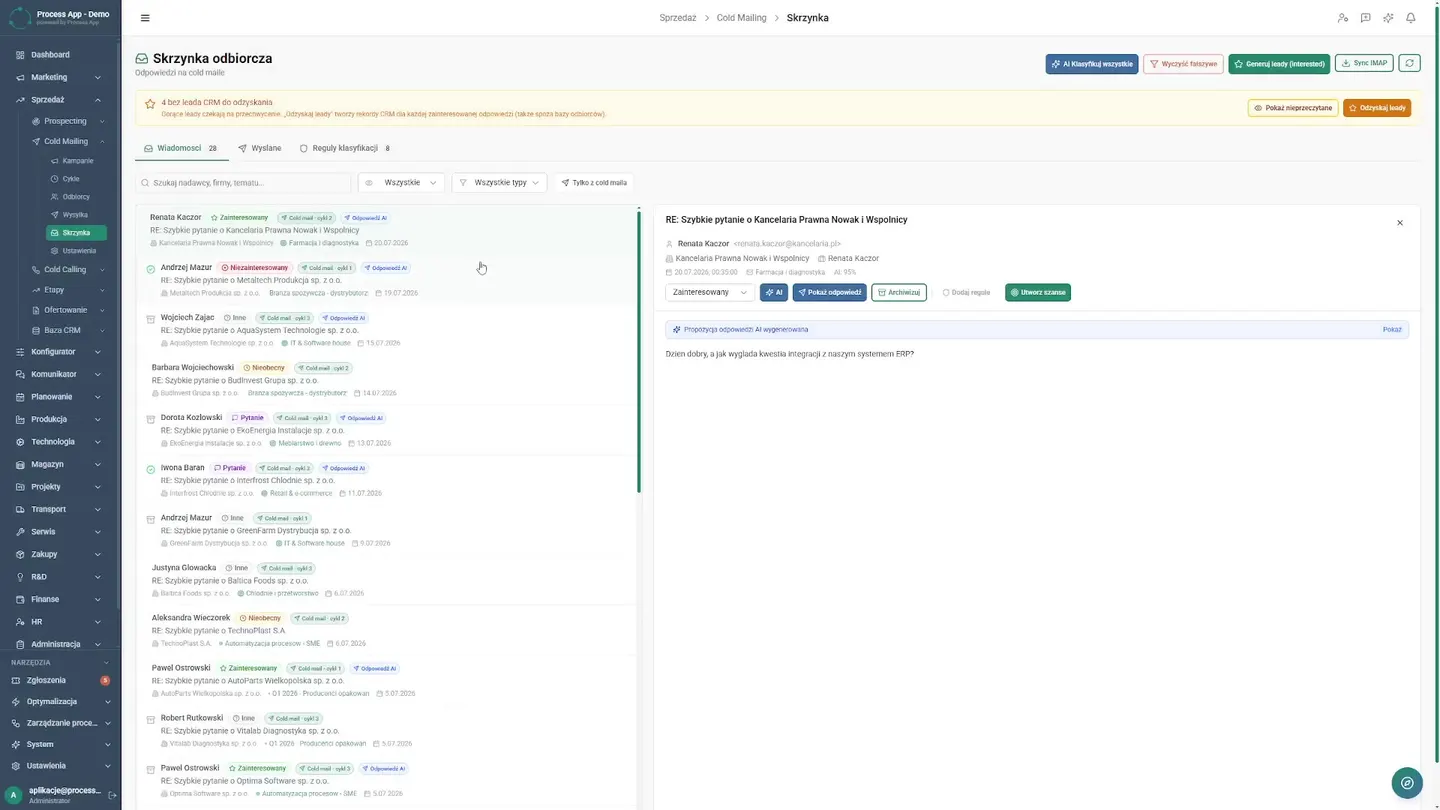The image size is (1440, 810).
Task: Open the user settings icon in header
Action: 1343,18
